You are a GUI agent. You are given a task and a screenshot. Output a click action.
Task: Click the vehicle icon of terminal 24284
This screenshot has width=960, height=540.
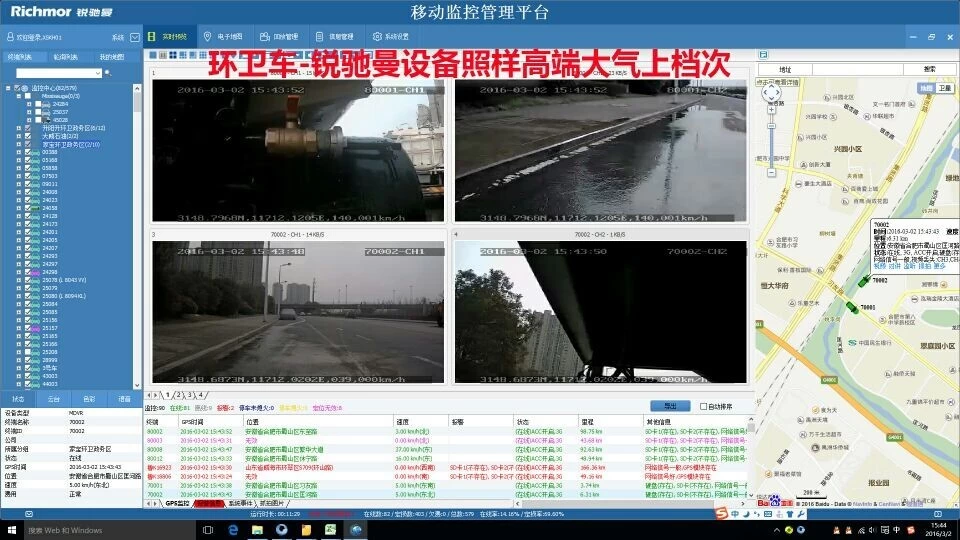point(47,104)
